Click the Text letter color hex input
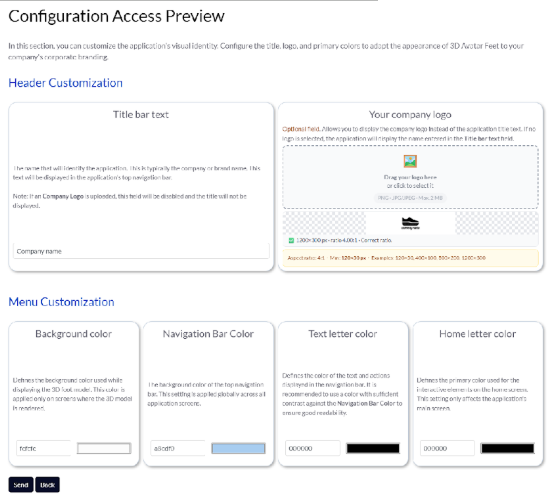The image size is (555, 502). pyautogui.click(x=313, y=448)
